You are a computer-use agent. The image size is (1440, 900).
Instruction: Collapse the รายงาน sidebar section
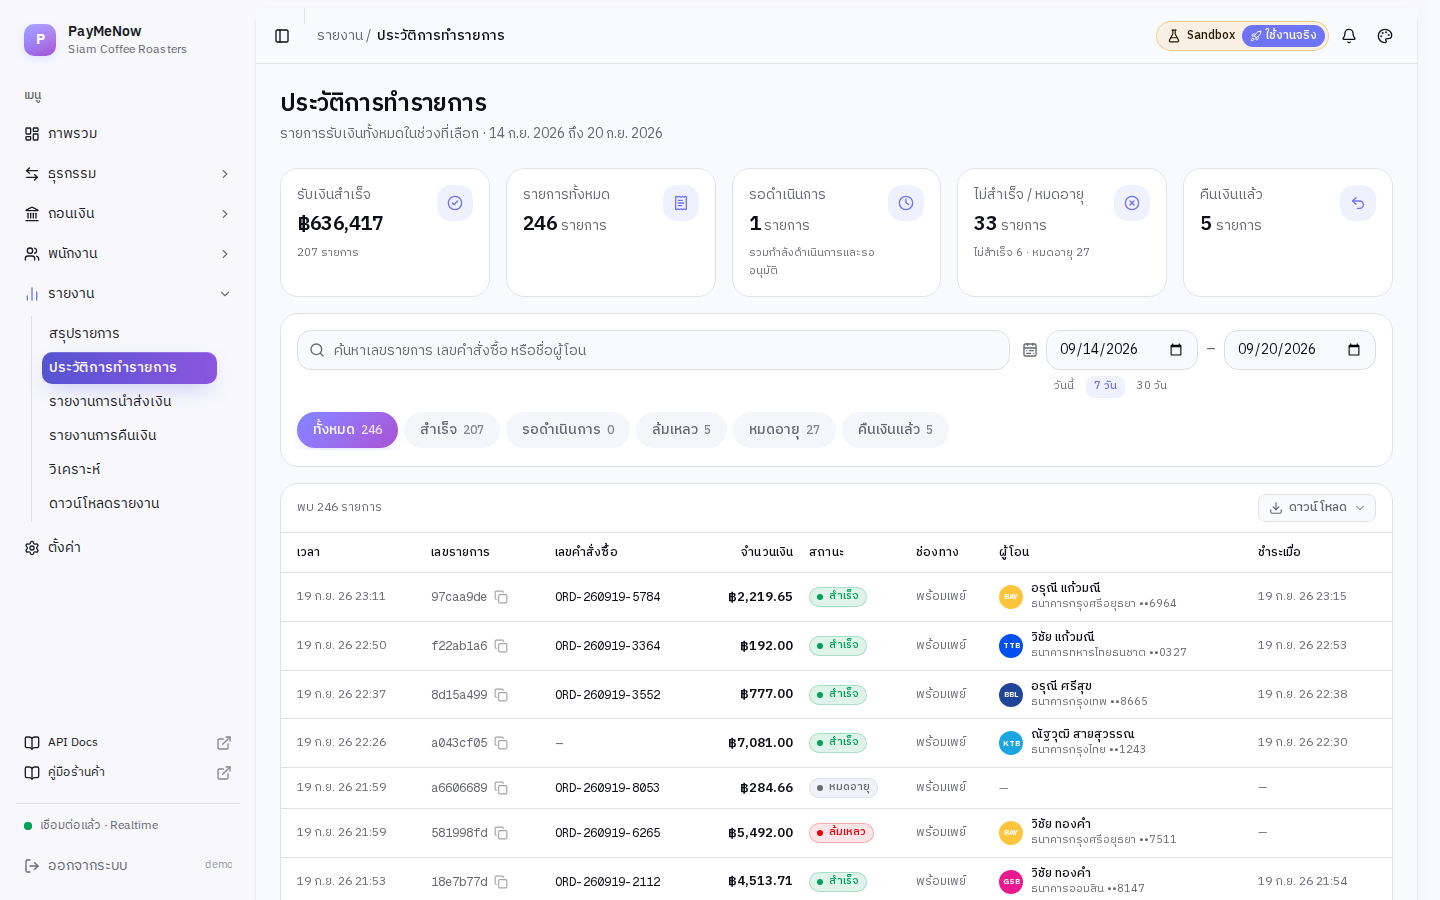tap(128, 294)
